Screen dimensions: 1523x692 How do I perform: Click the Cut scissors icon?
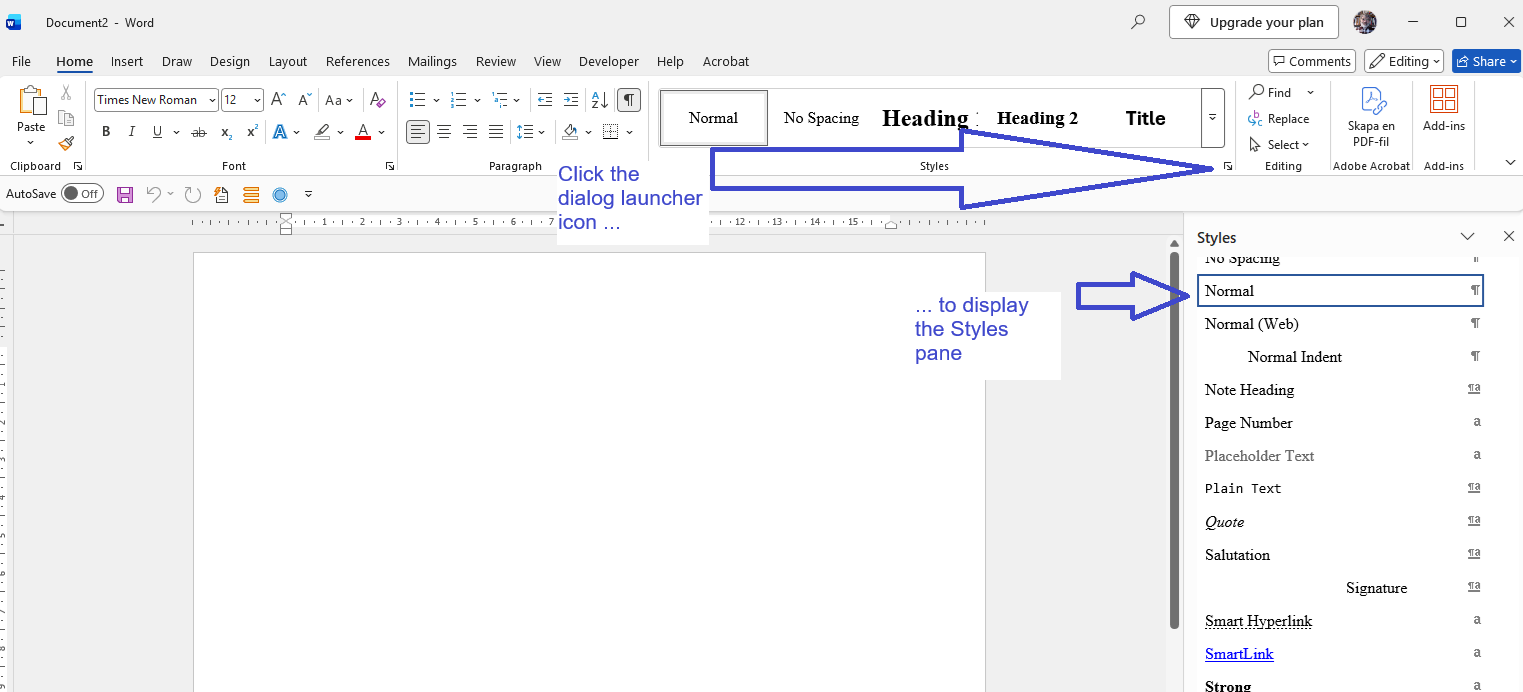point(66,93)
